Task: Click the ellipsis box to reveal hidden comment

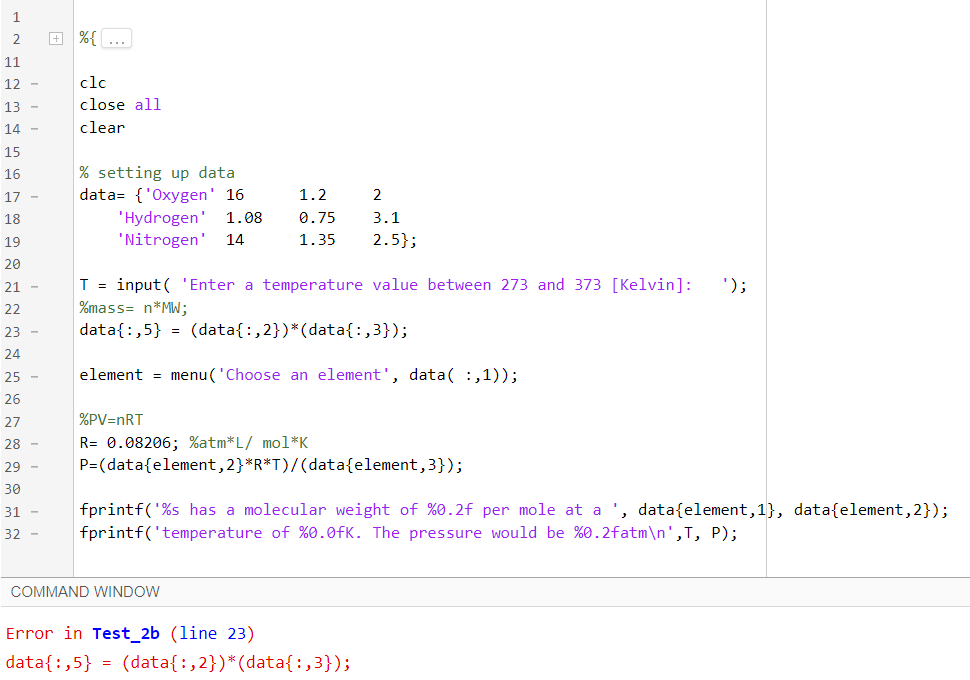Action: tap(116, 37)
